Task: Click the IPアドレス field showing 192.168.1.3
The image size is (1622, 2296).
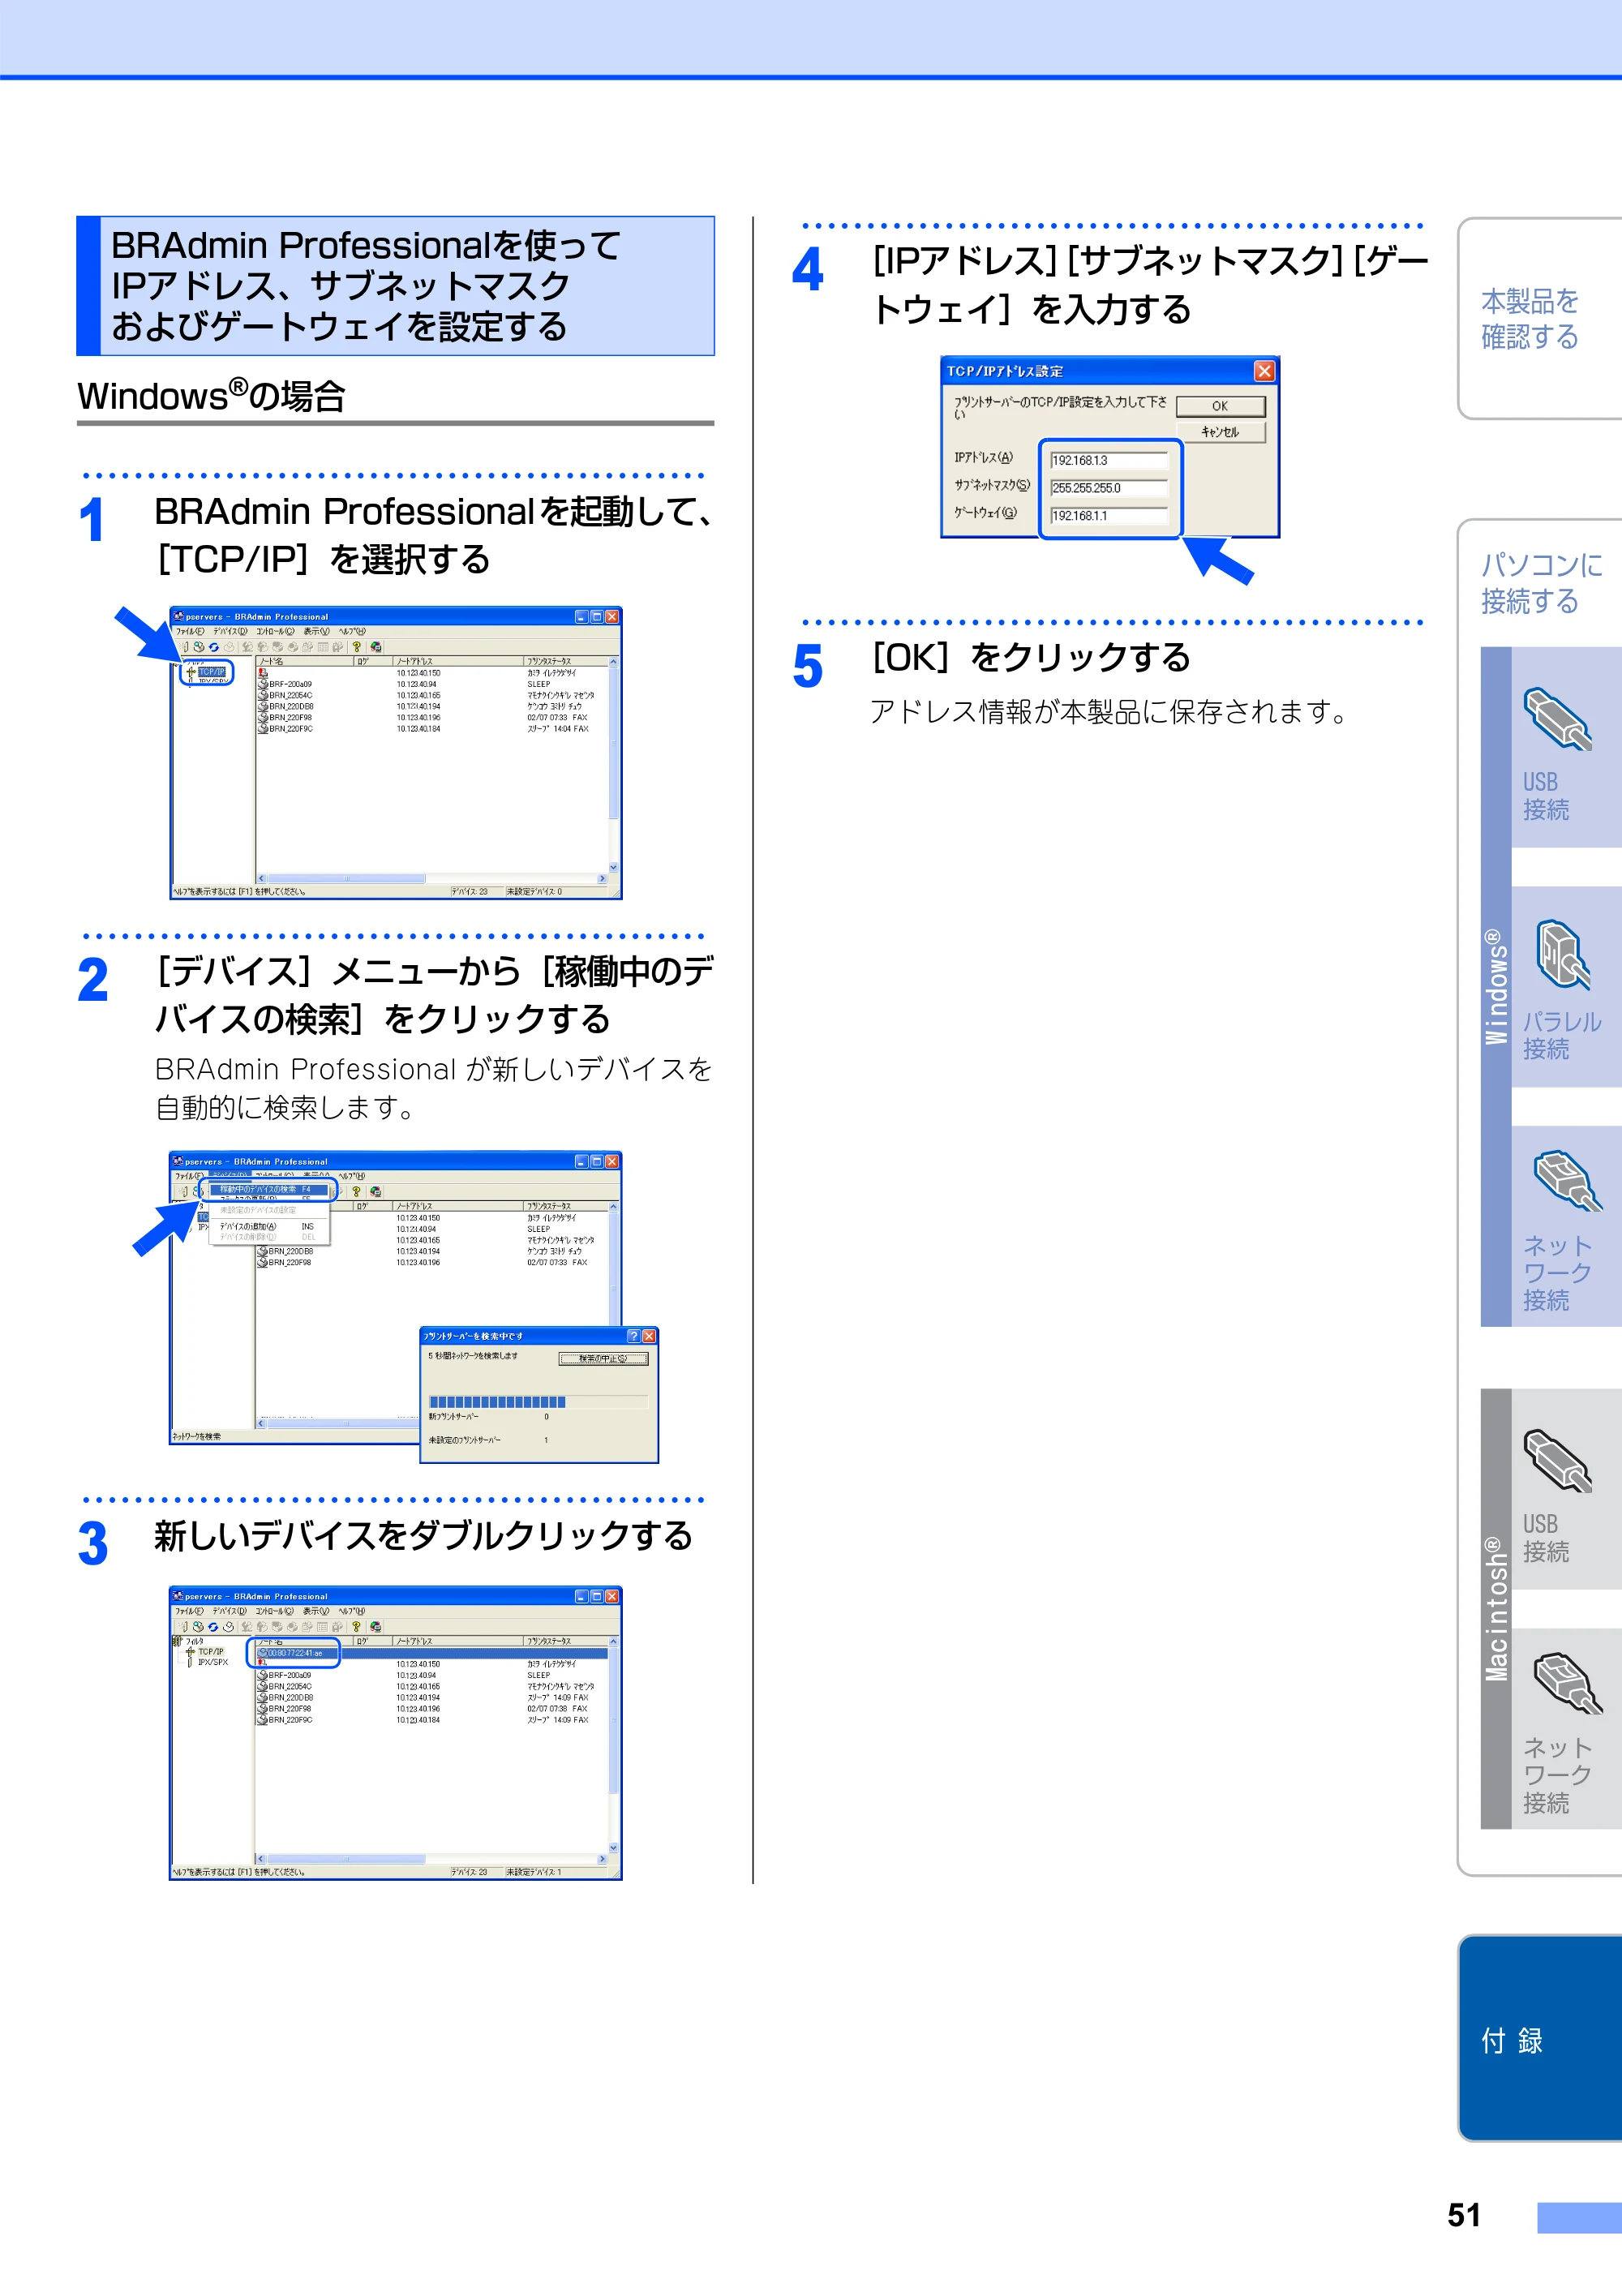Action: click(1109, 460)
